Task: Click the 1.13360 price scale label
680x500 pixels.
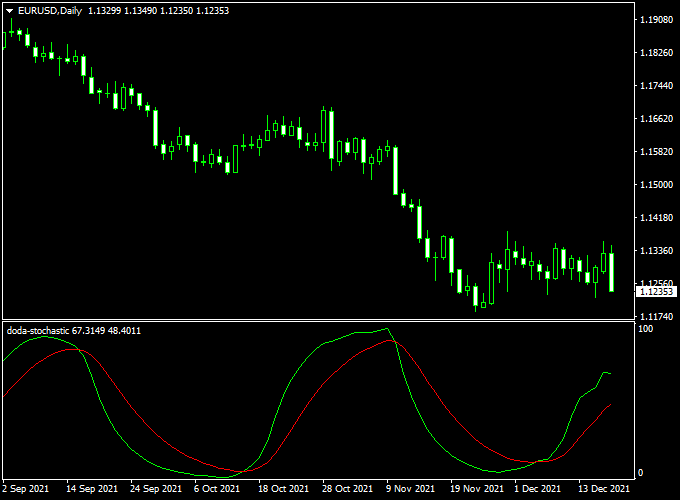Action: point(657,251)
